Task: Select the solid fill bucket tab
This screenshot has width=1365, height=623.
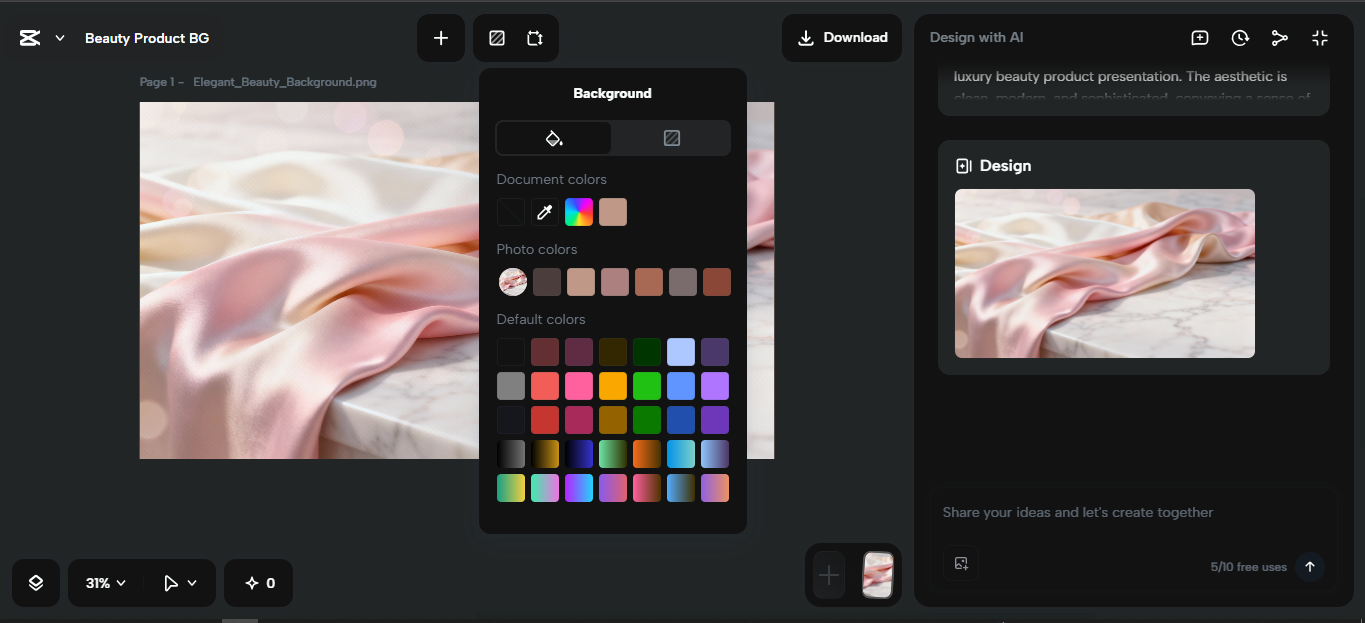Action: click(x=553, y=138)
